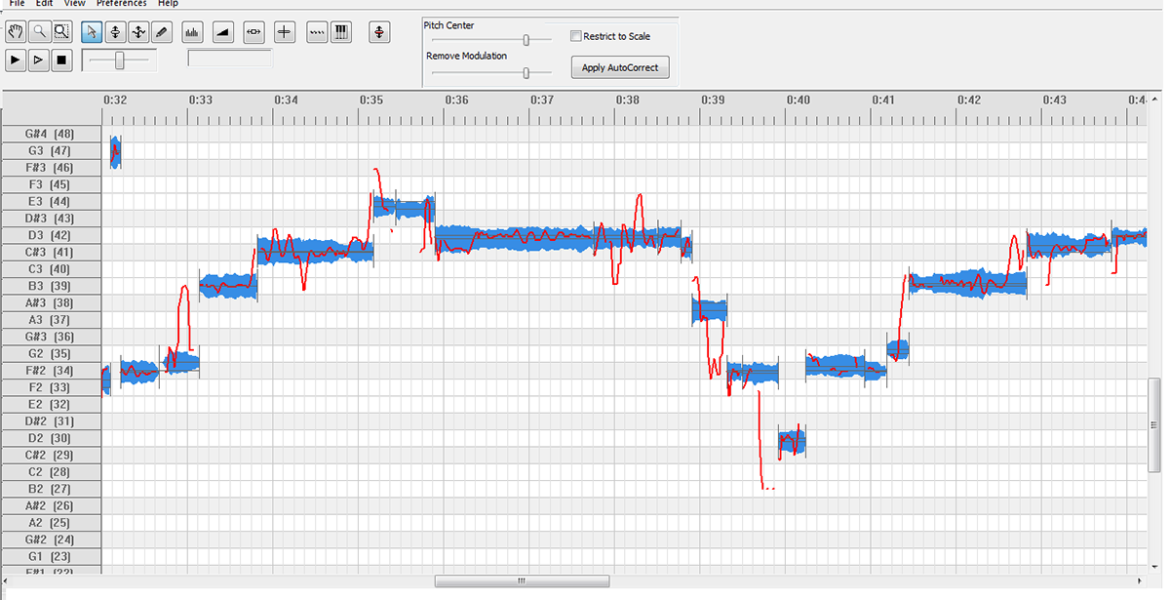The height and width of the screenshot is (600, 1170).
Task: Click the zoom-to-selection tool icon
Action: click(62, 33)
